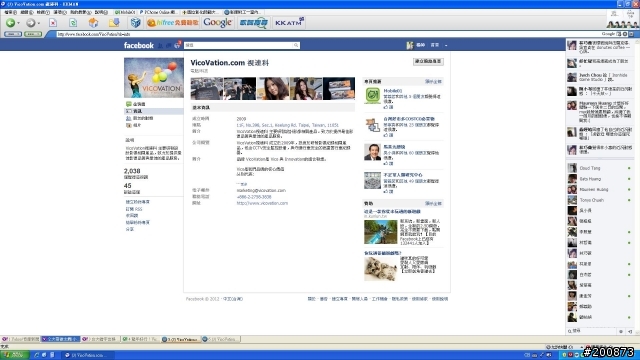
Task: Switch to the Mobile01 bookmark tab
Action: click(x=125, y=12)
